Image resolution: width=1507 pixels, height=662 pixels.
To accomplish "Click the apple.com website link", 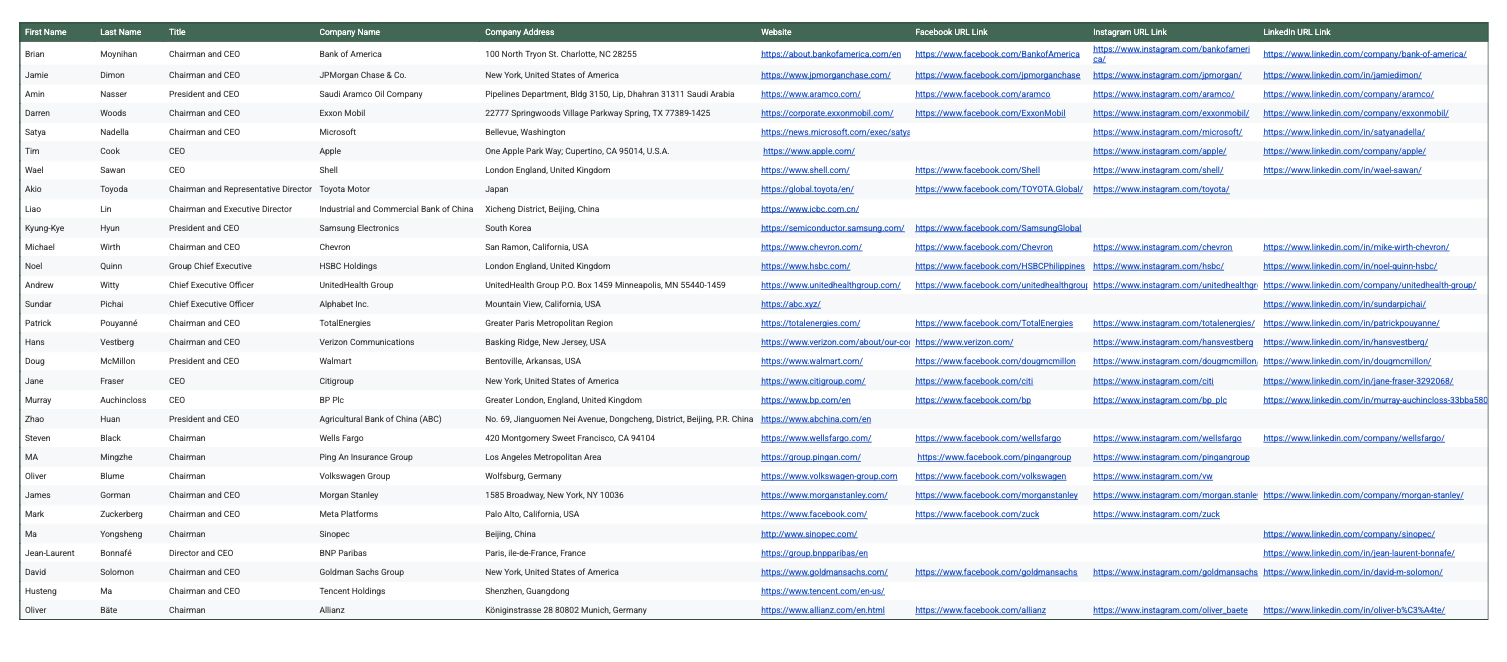I will (x=809, y=151).
